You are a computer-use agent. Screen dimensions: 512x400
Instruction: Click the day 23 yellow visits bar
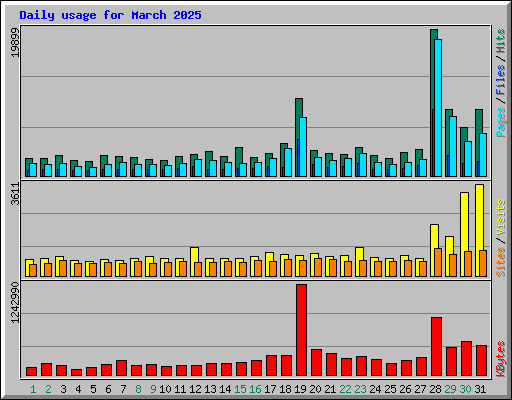358,262
